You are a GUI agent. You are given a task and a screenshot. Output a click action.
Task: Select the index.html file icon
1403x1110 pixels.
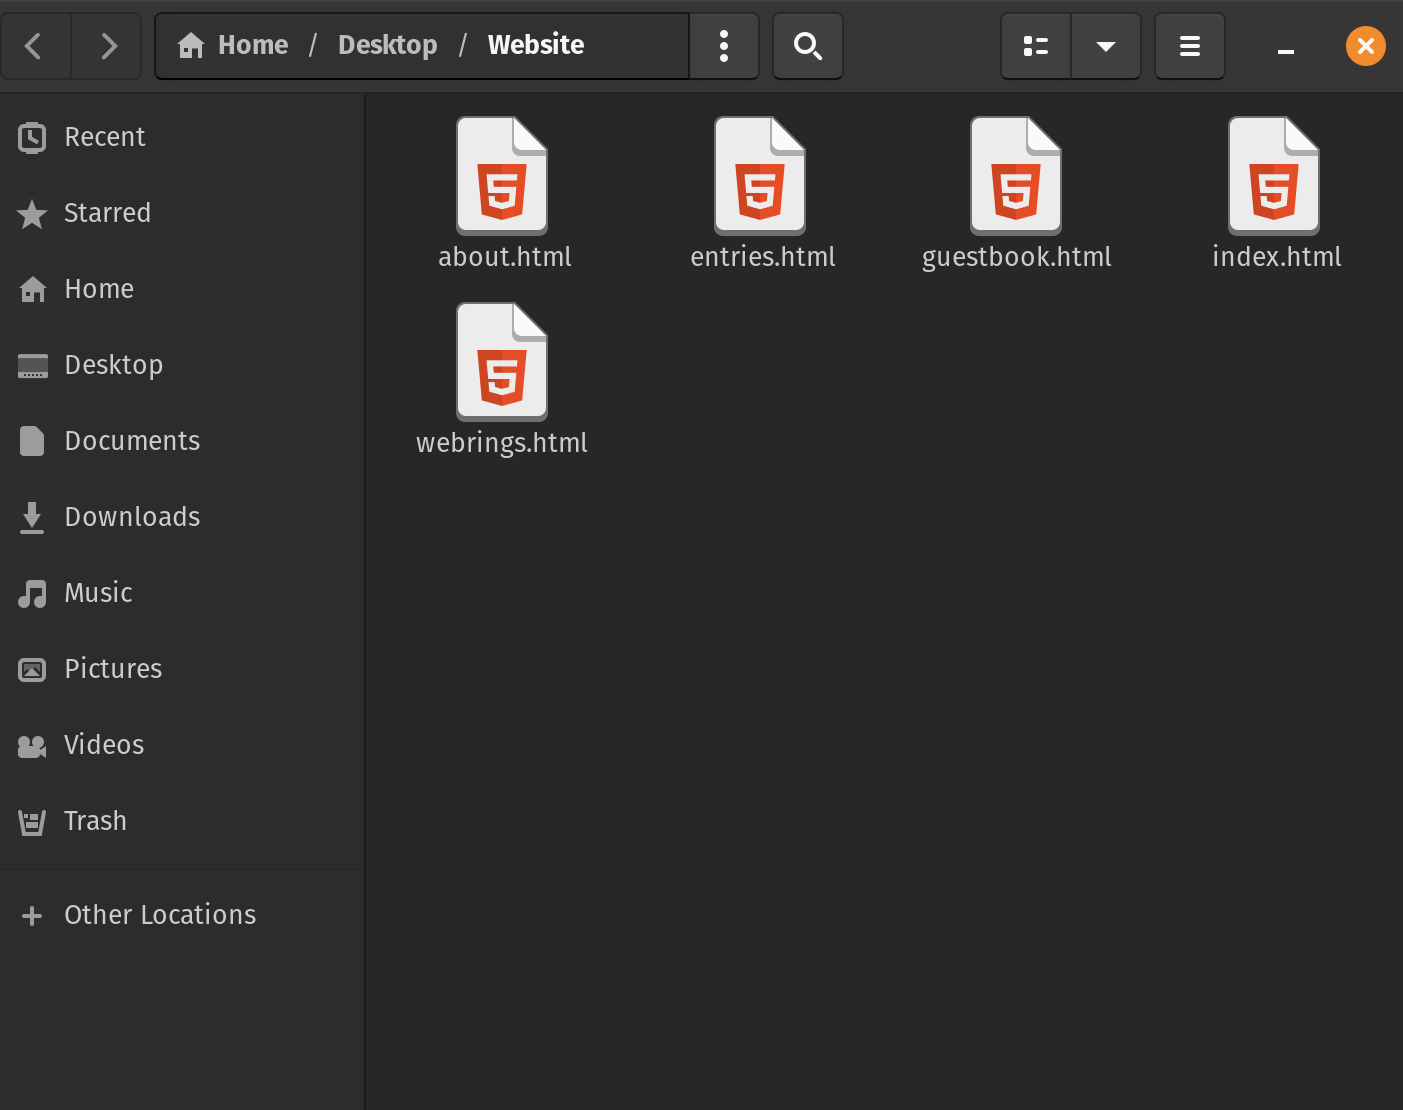[1274, 177]
